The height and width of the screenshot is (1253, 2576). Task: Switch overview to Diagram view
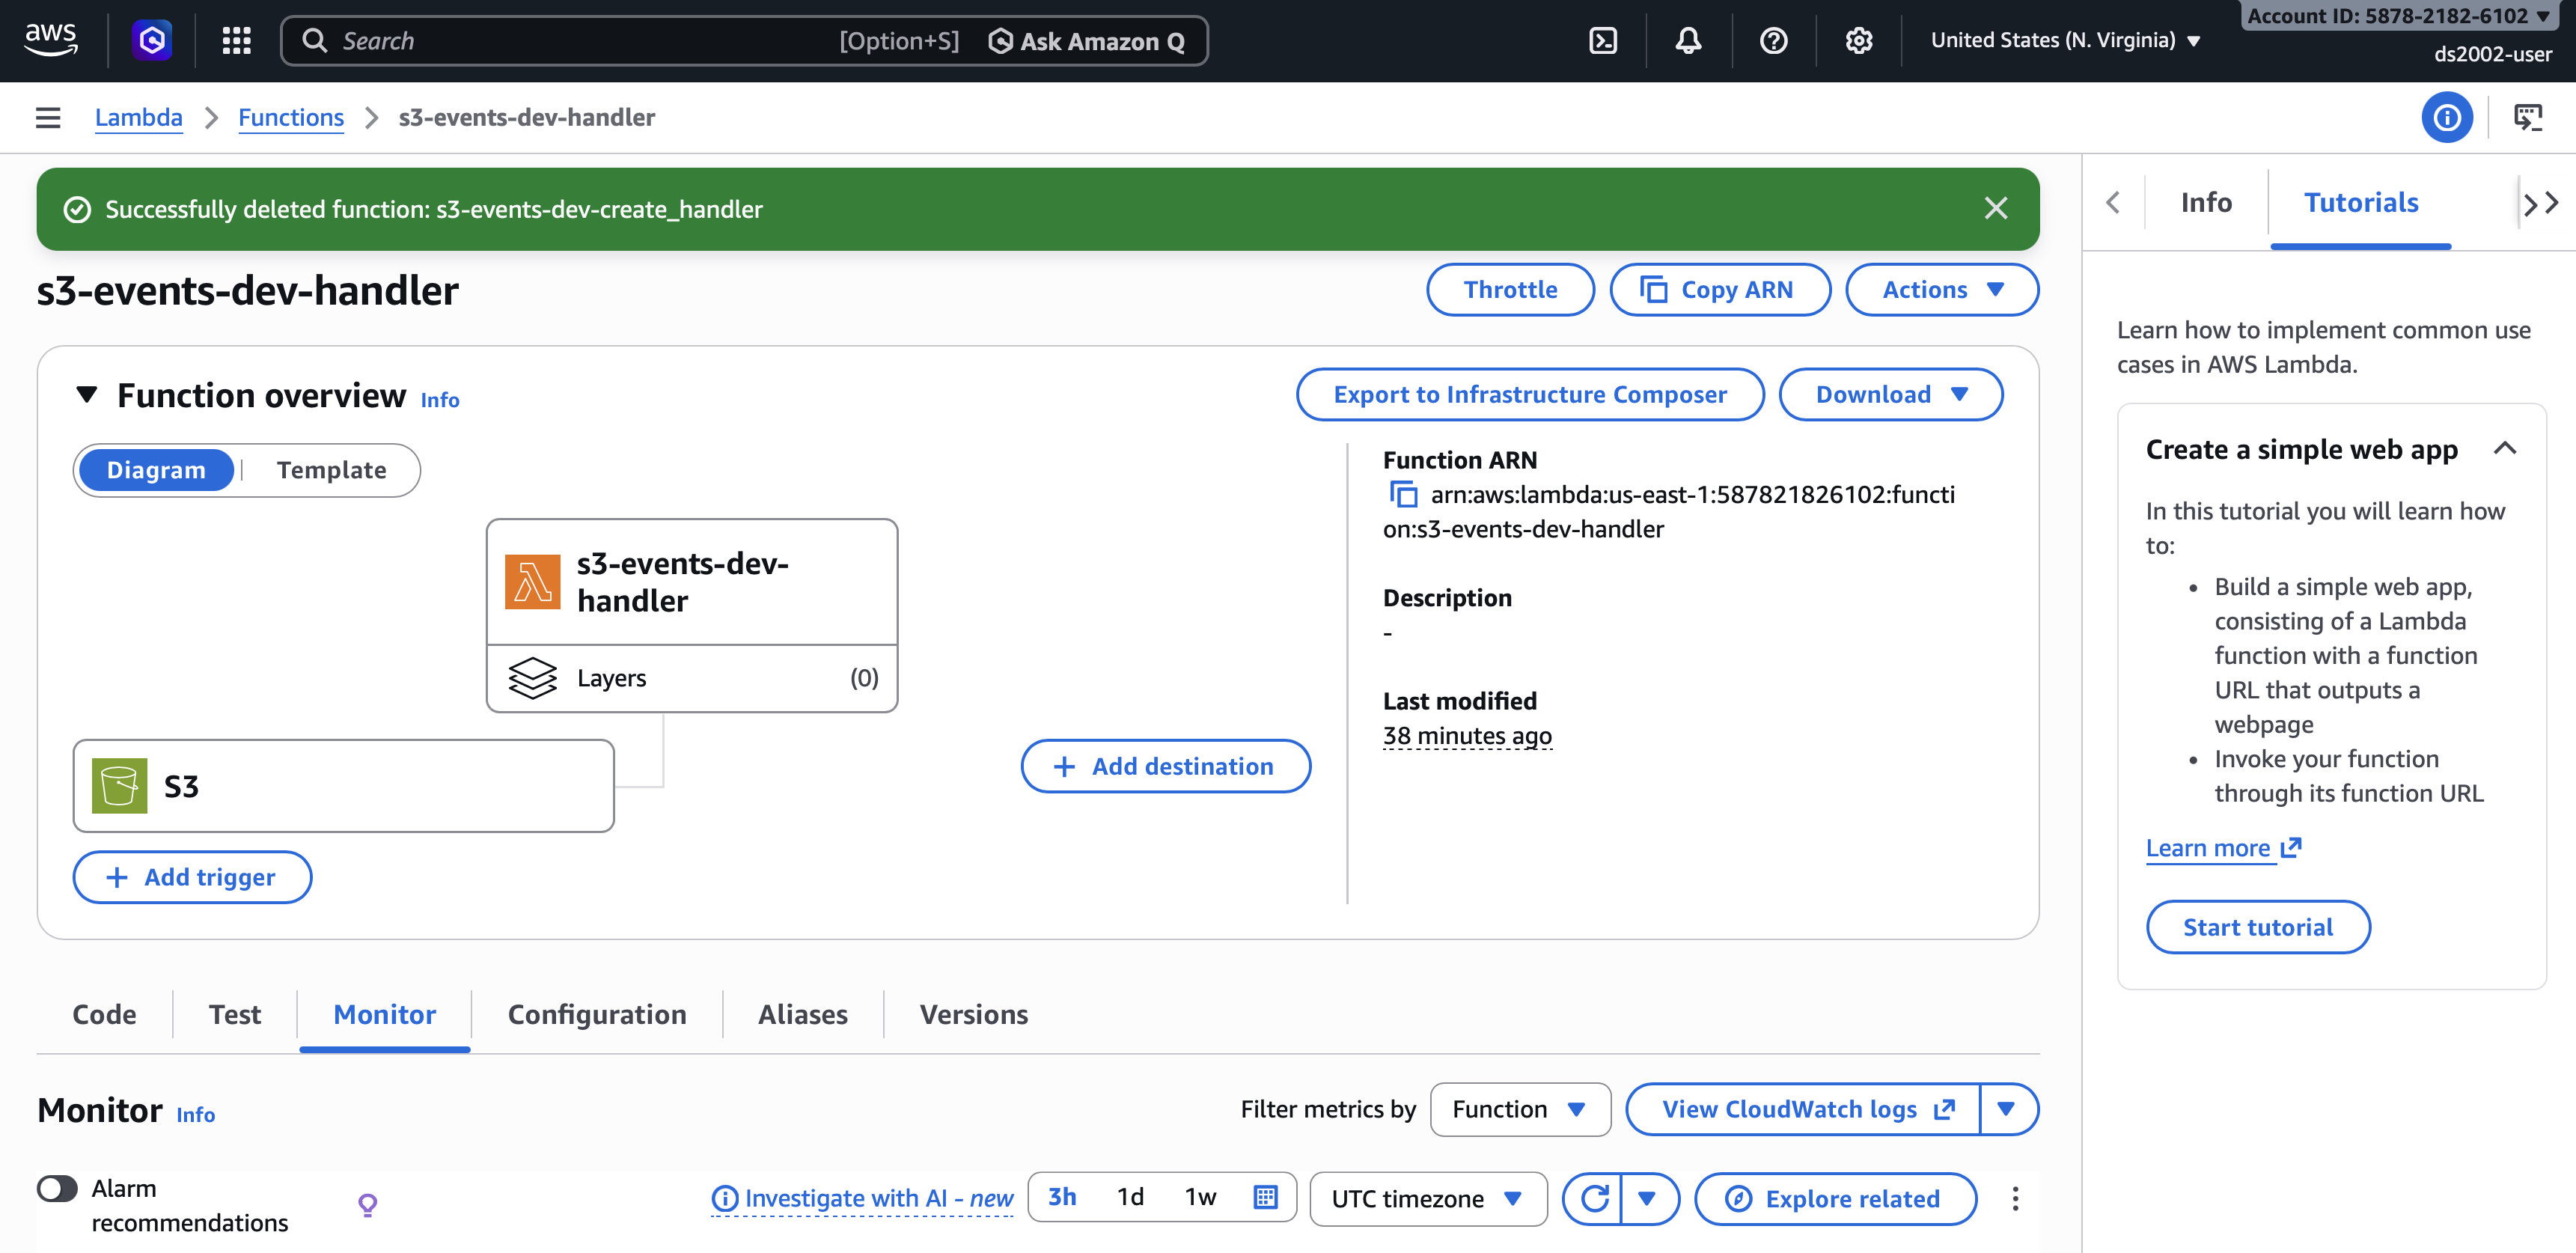point(156,470)
